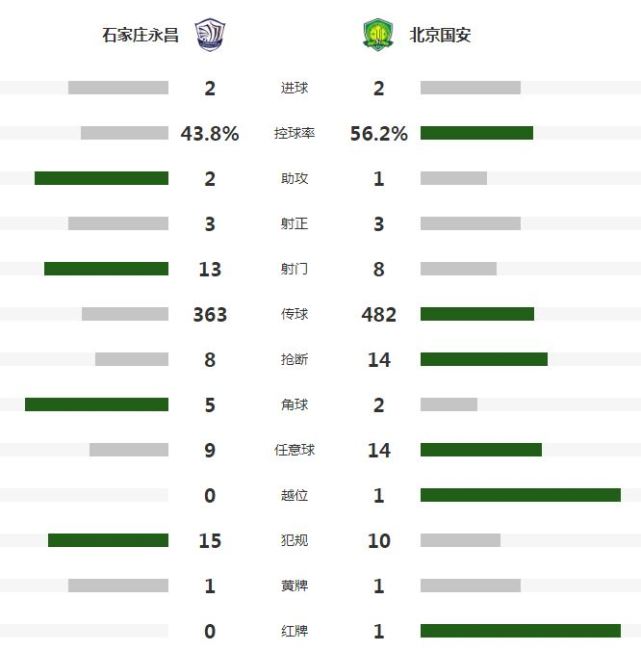Select the 抢断 tackles stat label
641x651 pixels.
point(294,359)
